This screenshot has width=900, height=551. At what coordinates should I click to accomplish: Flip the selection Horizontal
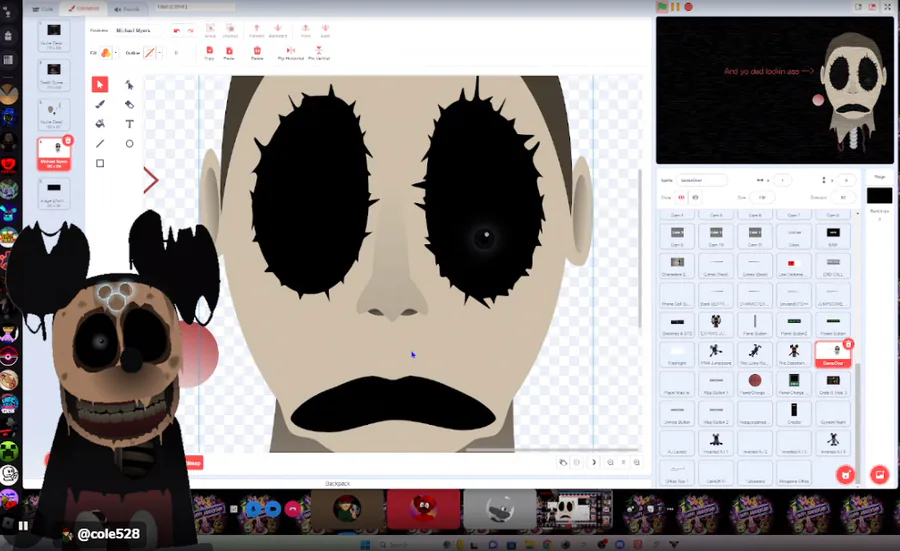click(290, 53)
